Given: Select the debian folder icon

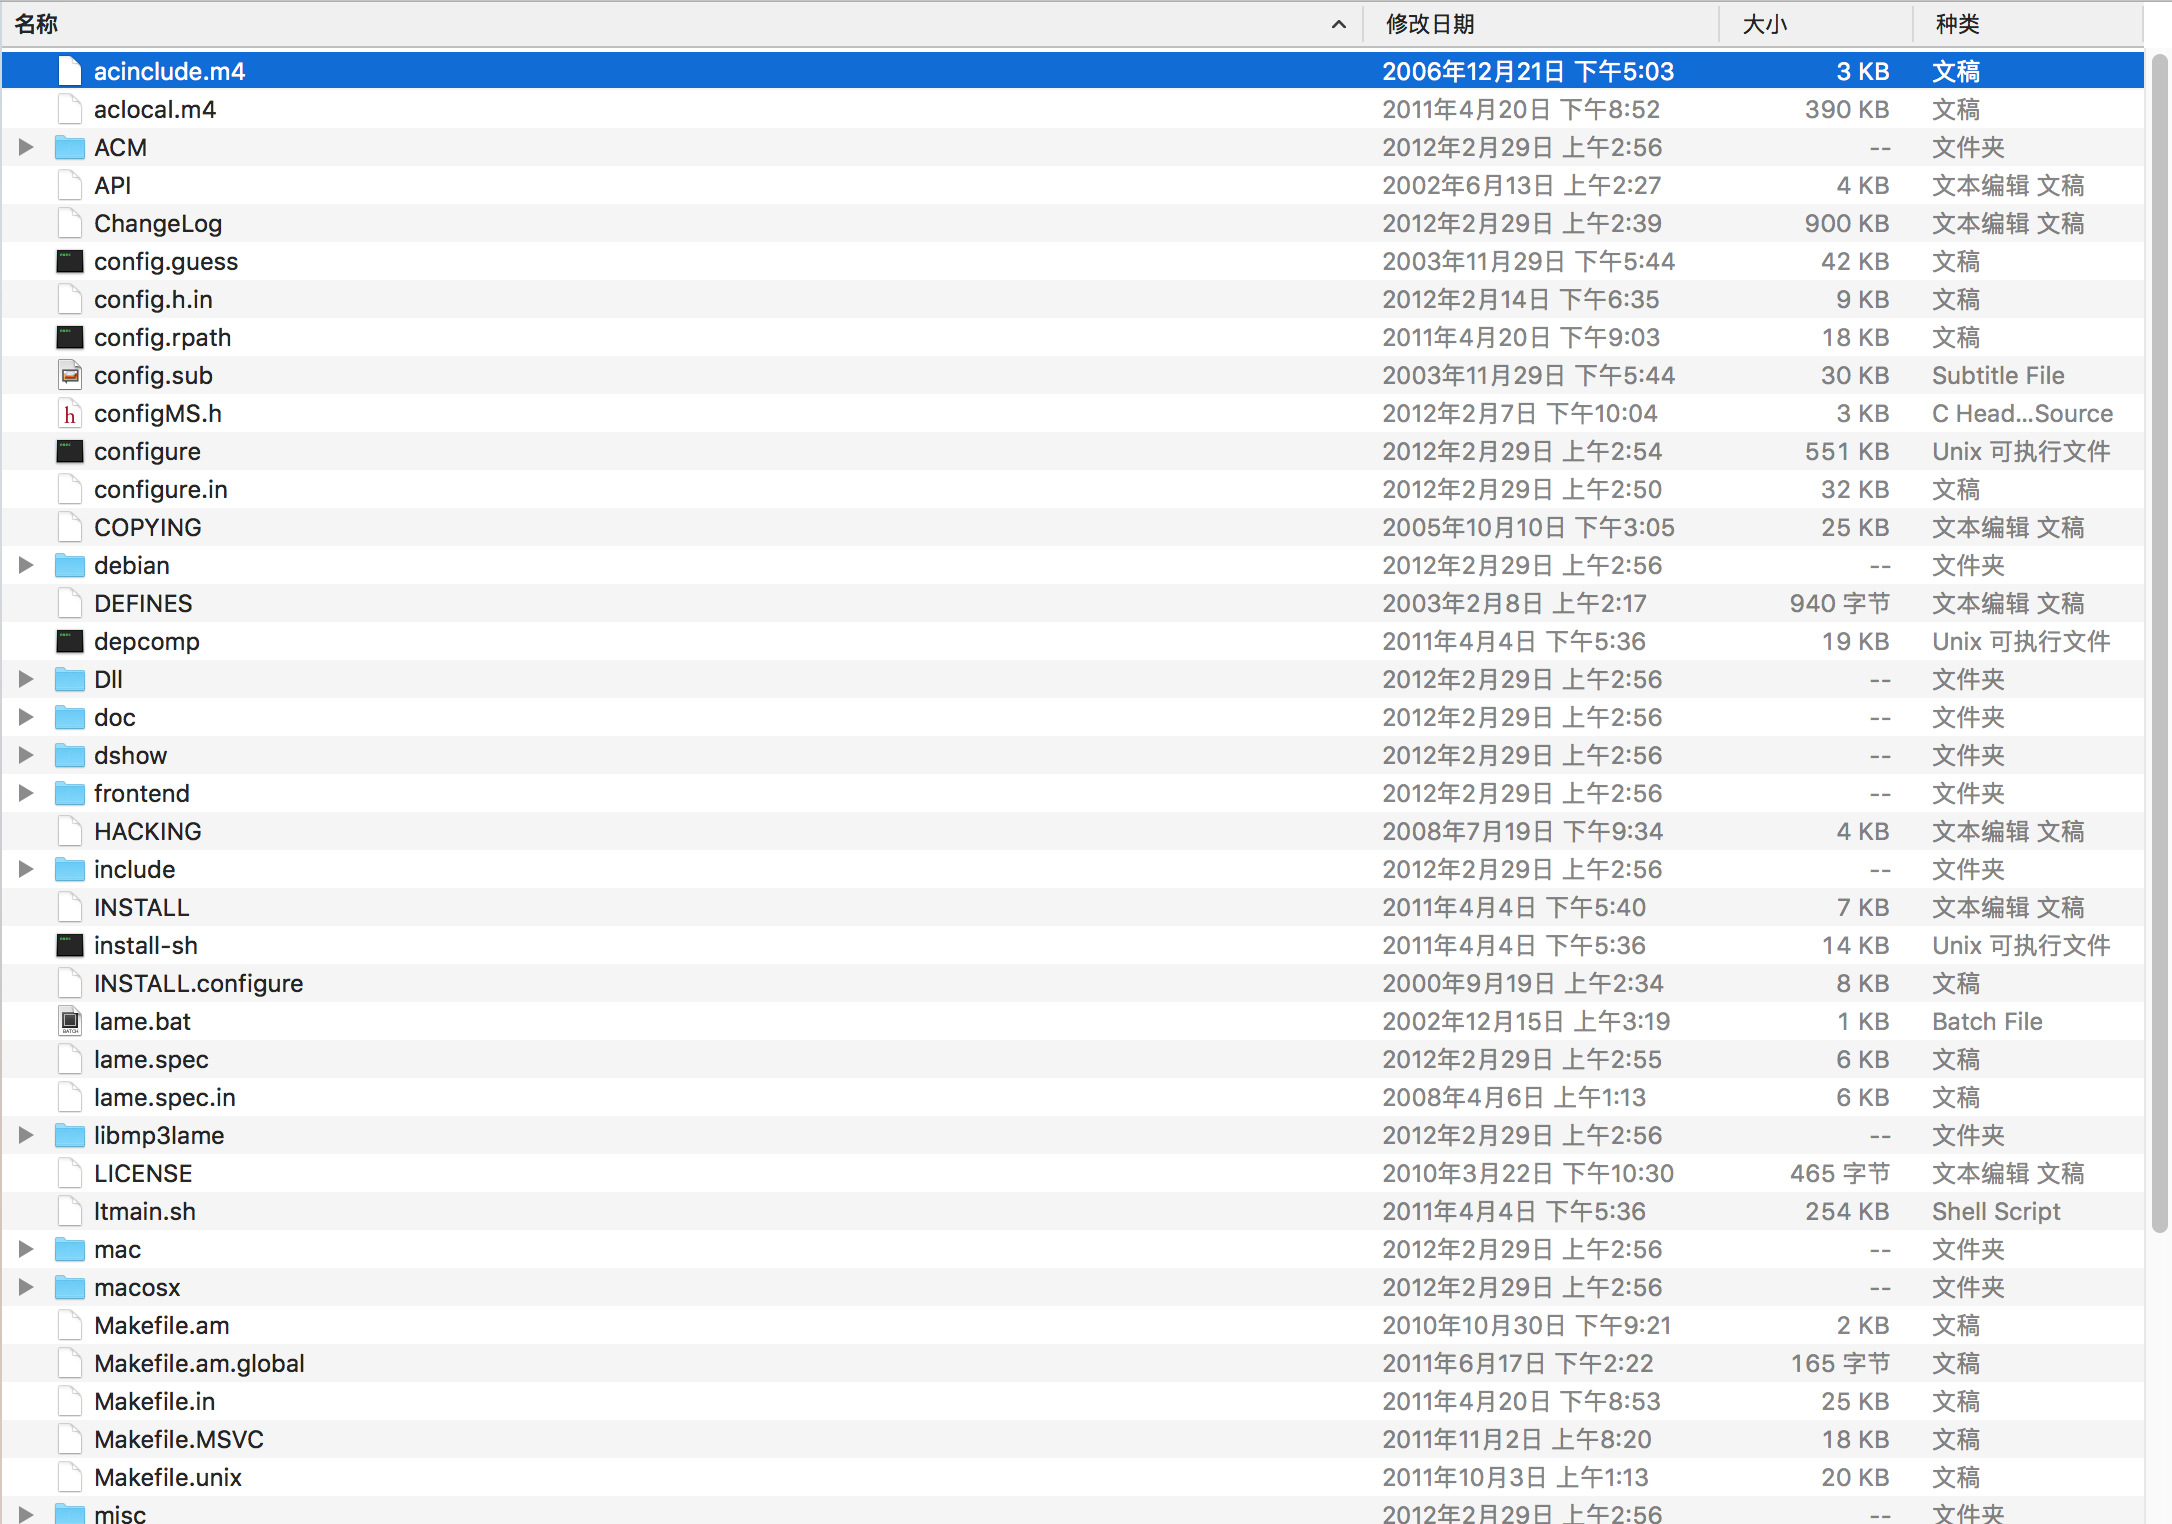Looking at the screenshot, I should tap(70, 565).
